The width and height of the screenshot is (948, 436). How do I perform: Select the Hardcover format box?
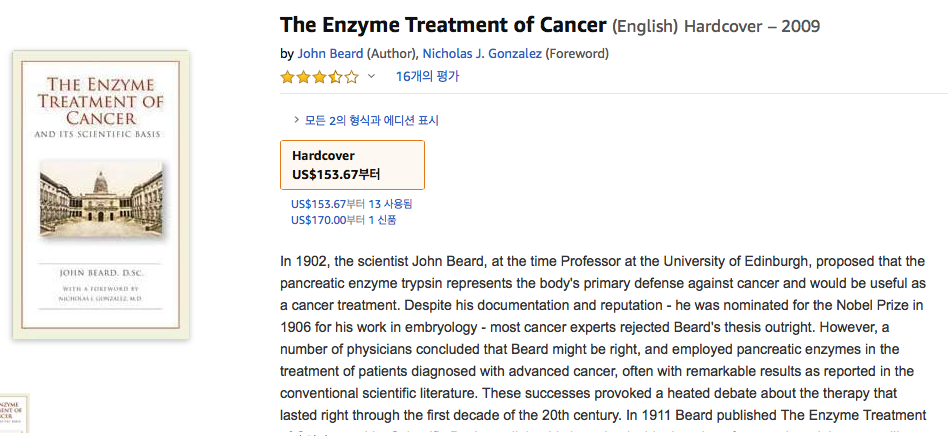(352, 165)
